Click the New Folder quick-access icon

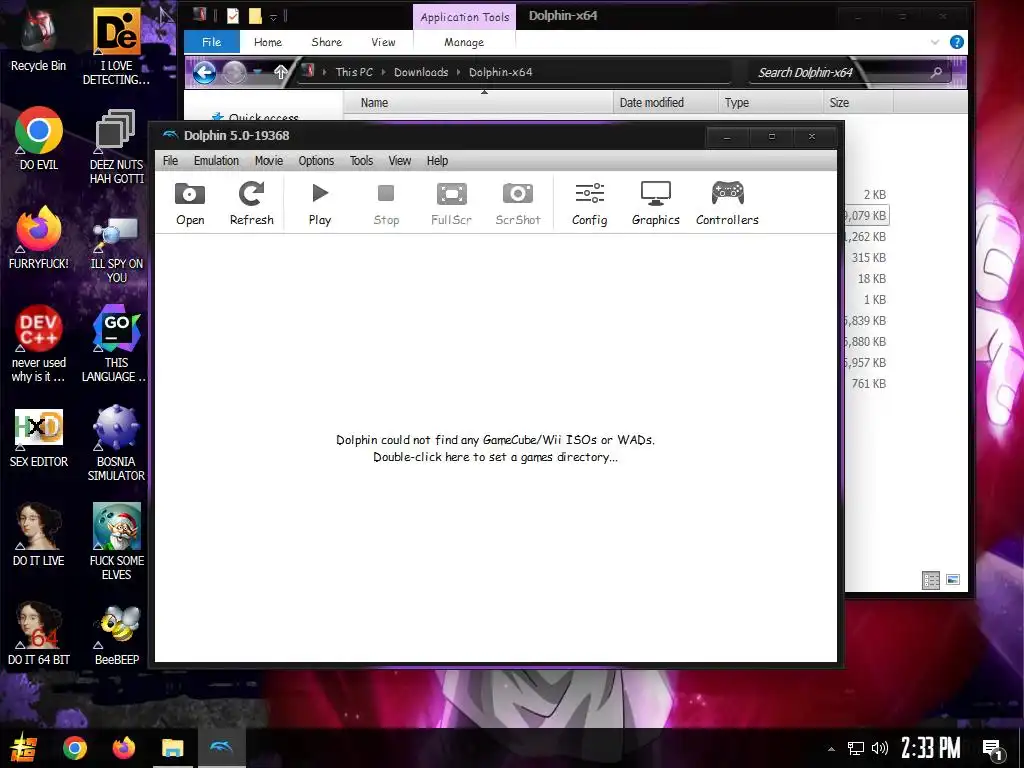(255, 16)
